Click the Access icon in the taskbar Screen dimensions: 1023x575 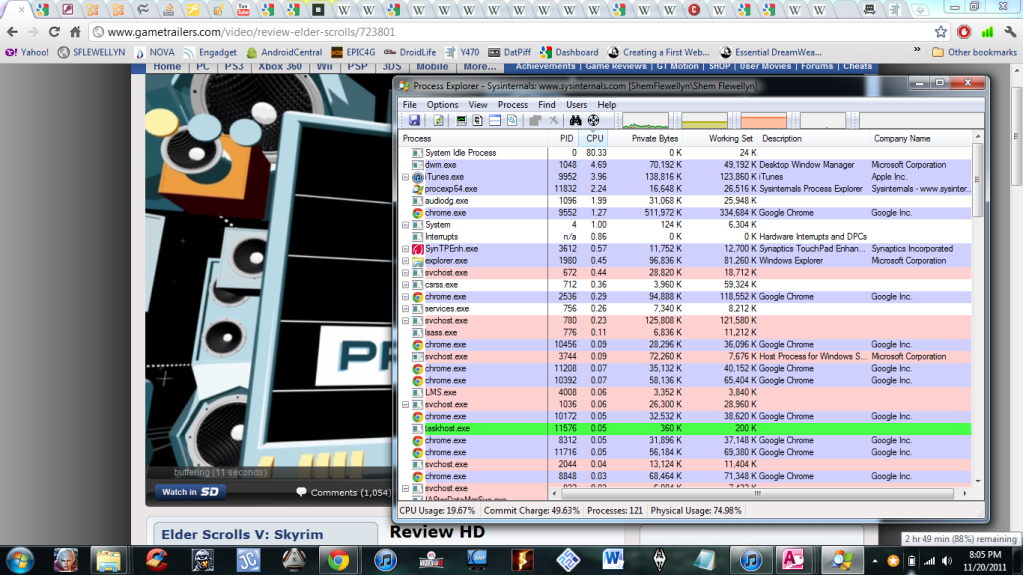point(793,561)
